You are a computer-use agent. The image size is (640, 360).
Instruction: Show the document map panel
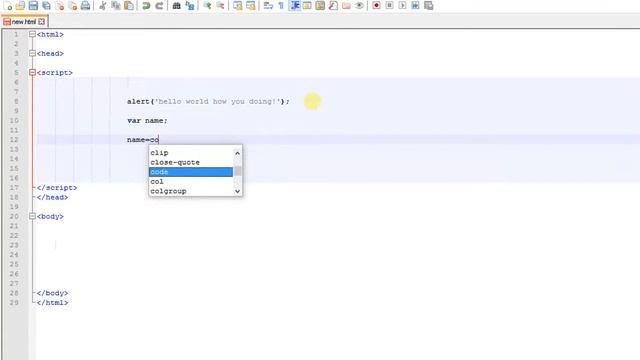click(x=320, y=5)
